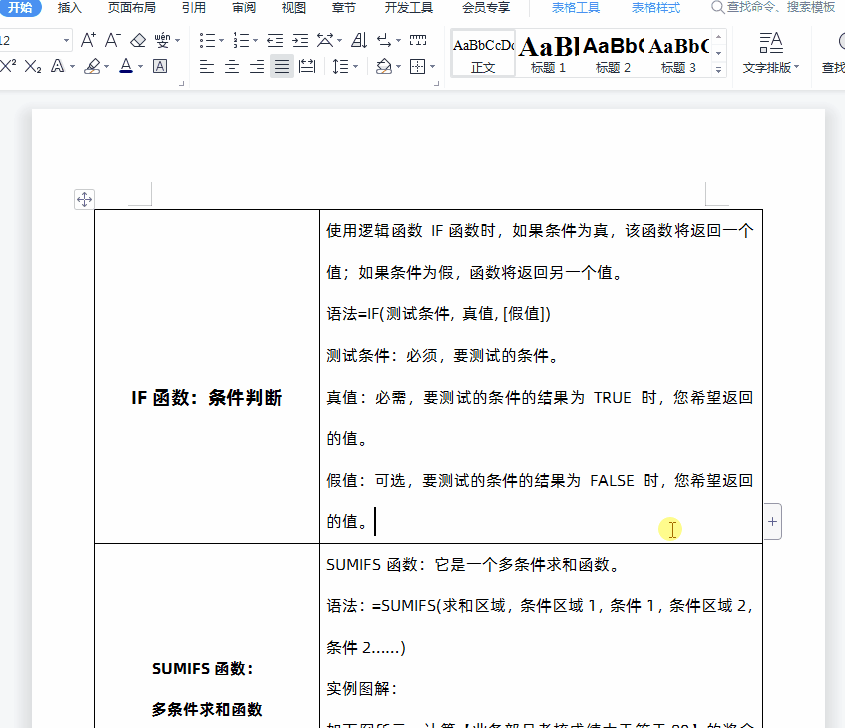Click the Chinese layout icon
The height and width of the screenshot is (728, 845).
[x=325, y=40]
